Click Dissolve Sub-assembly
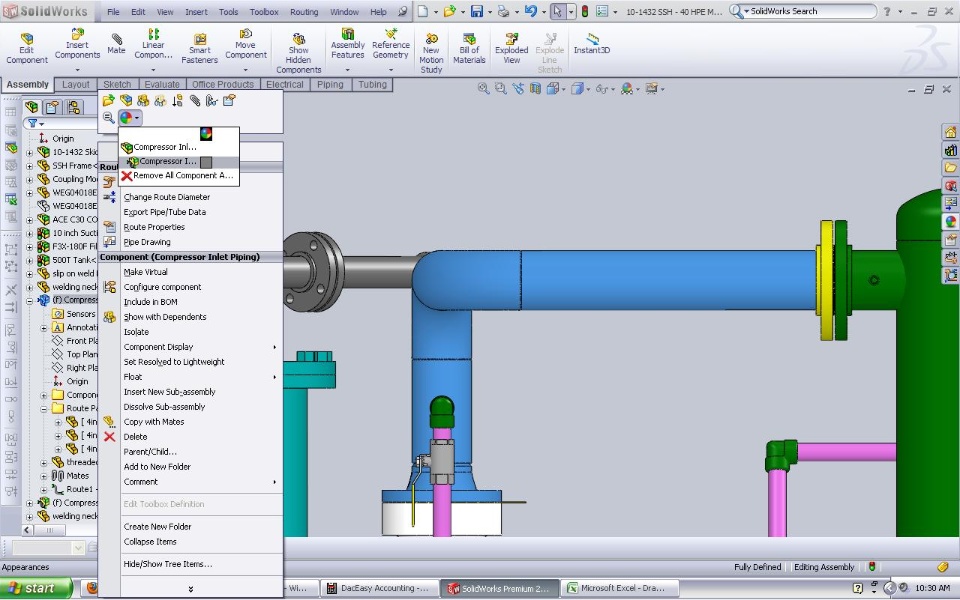Image resolution: width=960 pixels, height=600 pixels. pyautogui.click(x=164, y=407)
